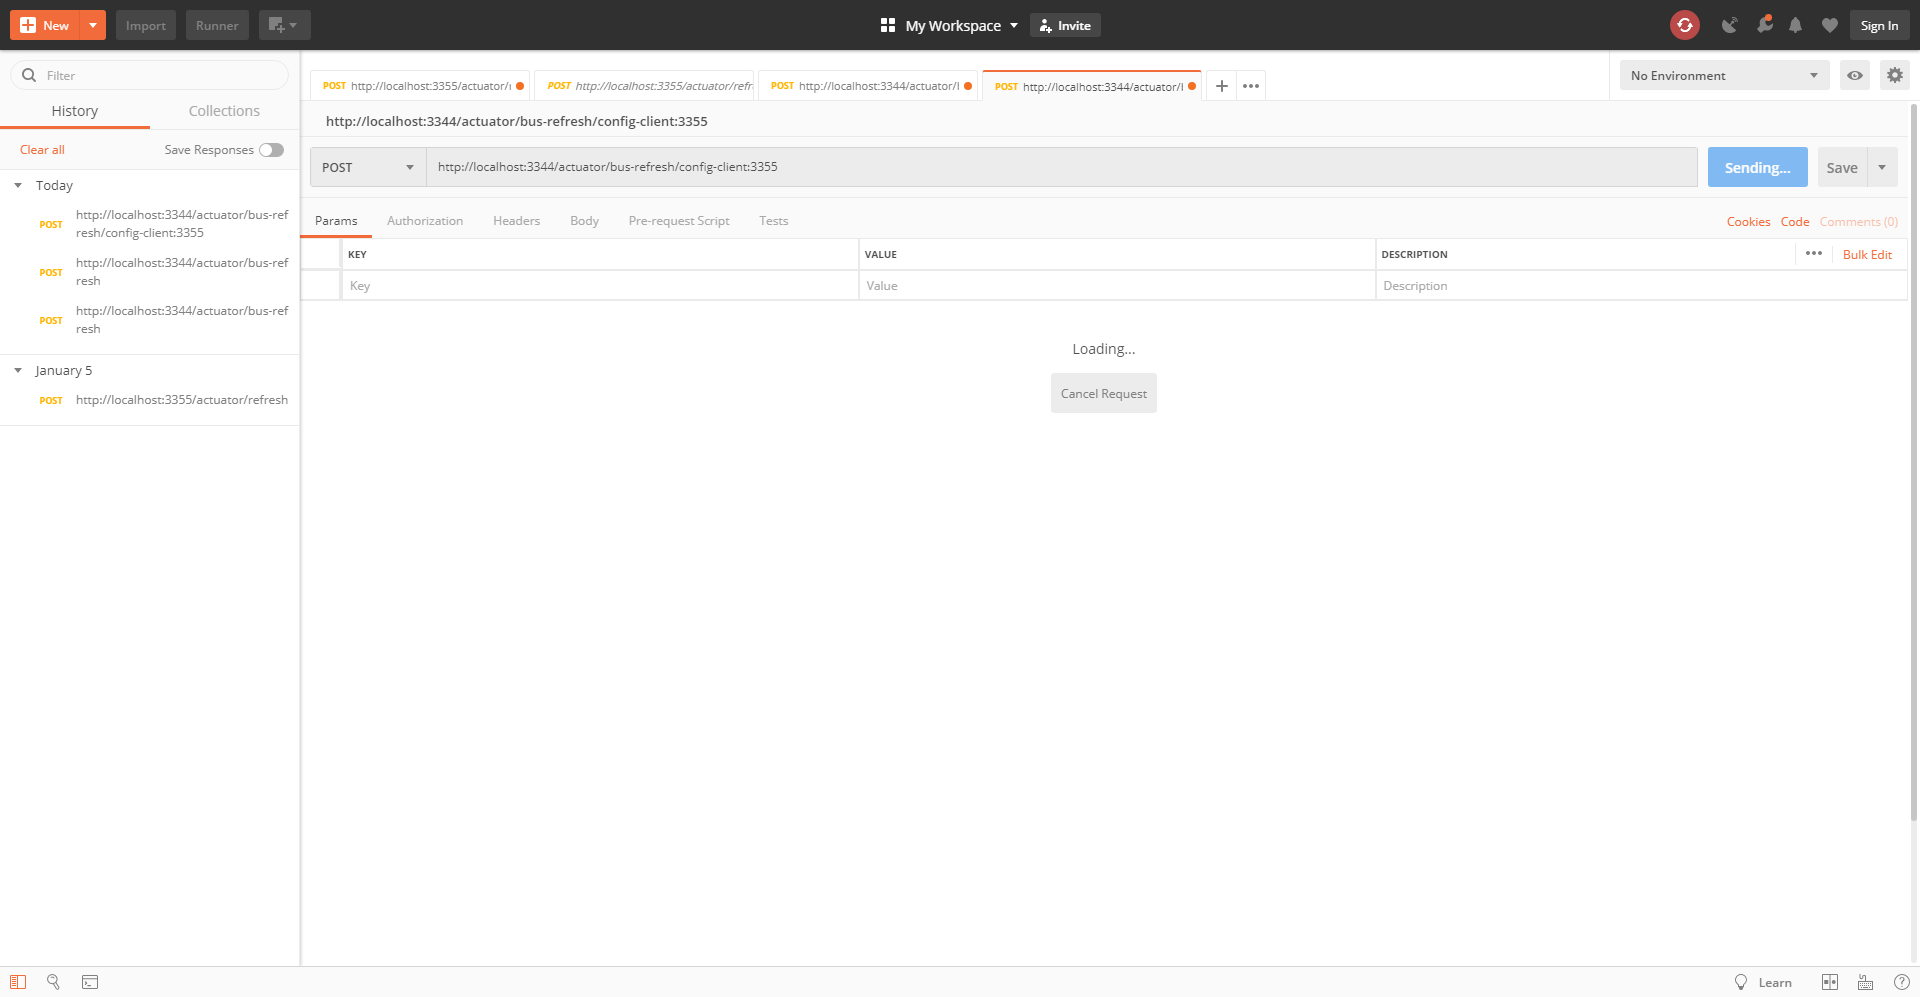Click the request URL input field
Screen dimensions: 1920x997
[x=1062, y=167]
